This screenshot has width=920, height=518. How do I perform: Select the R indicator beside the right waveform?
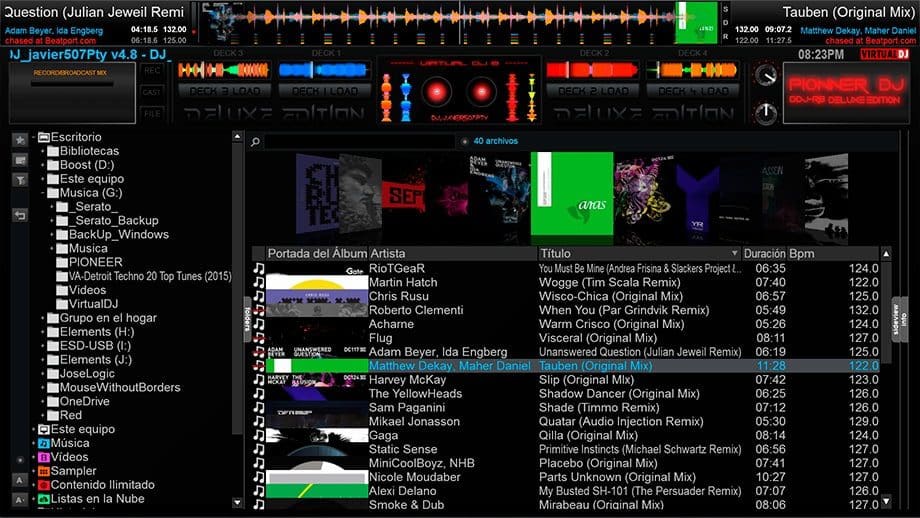click(725, 36)
